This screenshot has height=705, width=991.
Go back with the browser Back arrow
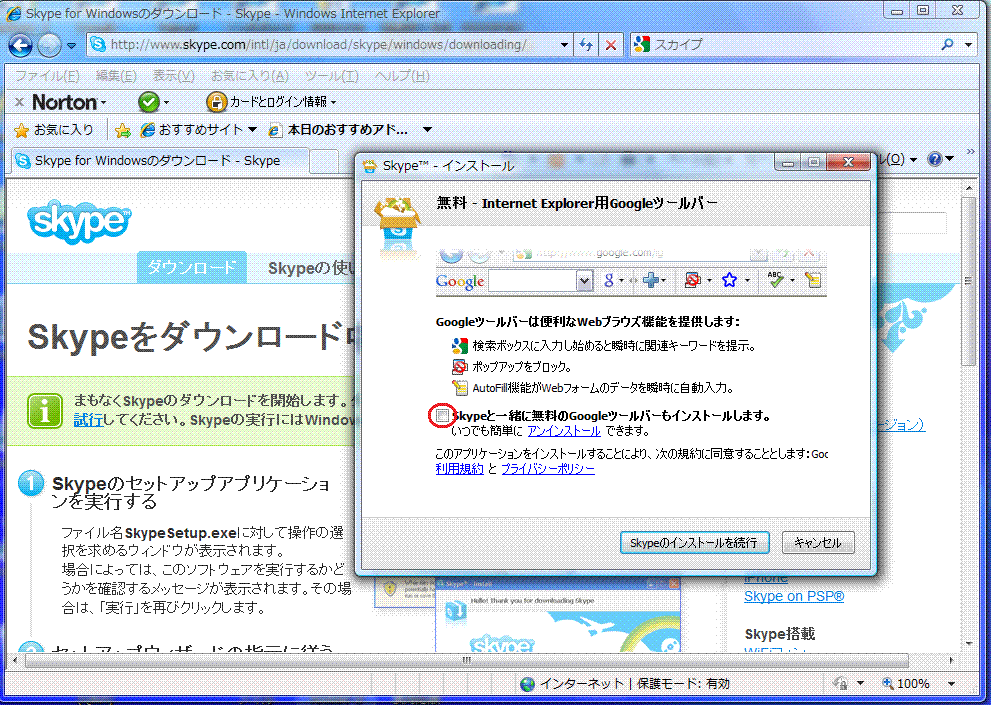click(20, 45)
